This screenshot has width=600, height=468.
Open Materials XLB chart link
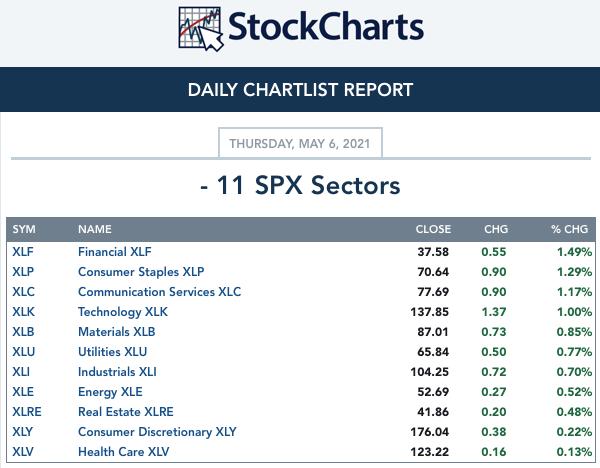117,332
